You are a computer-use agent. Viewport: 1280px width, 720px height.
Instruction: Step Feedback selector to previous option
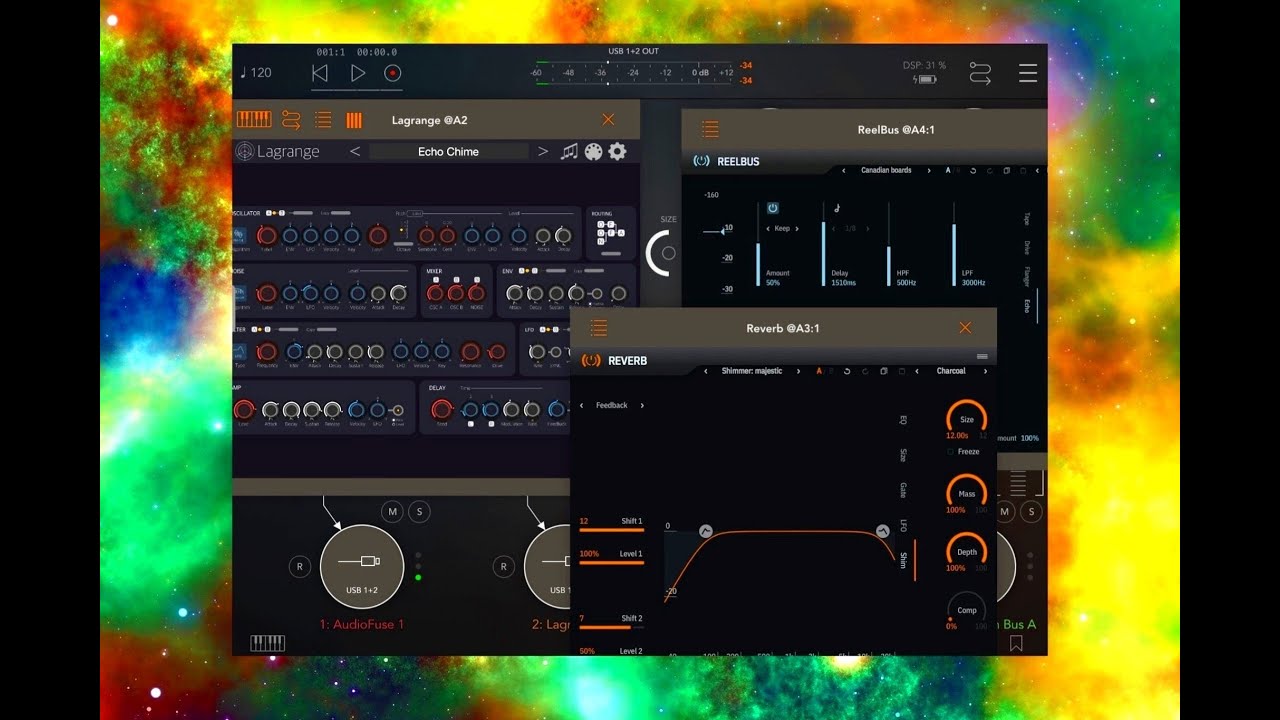(x=582, y=405)
